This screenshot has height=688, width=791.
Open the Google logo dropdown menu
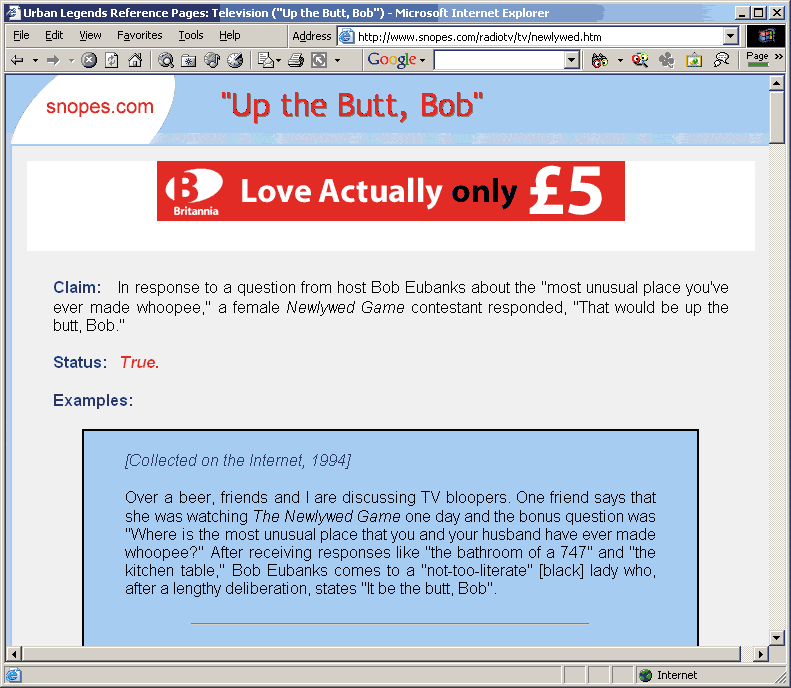tap(423, 61)
